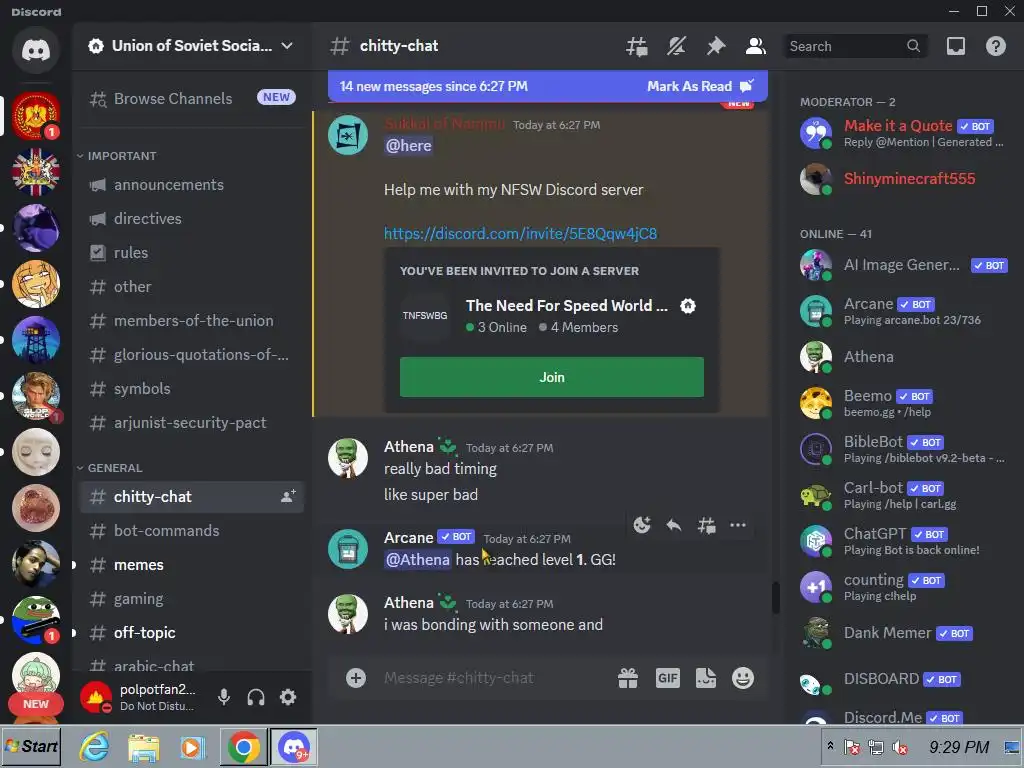Click the Windows Start button
The height and width of the screenshot is (768, 1024).
[31, 746]
